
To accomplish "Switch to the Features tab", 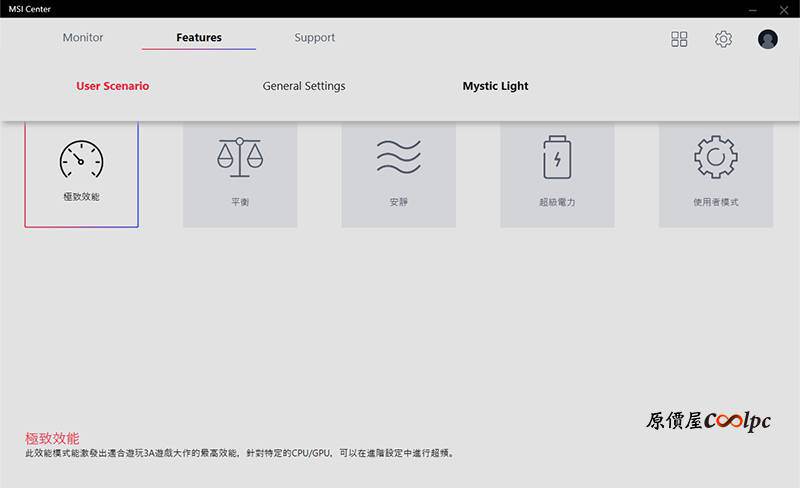I will pyautogui.click(x=199, y=37).
